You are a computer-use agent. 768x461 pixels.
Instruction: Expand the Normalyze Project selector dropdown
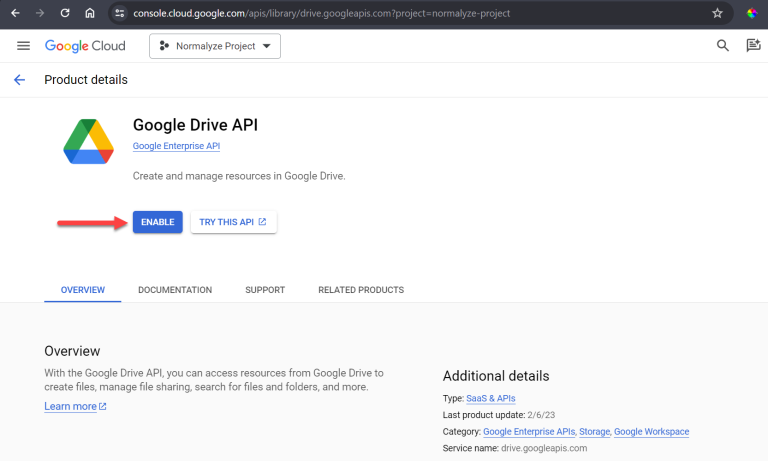click(215, 46)
